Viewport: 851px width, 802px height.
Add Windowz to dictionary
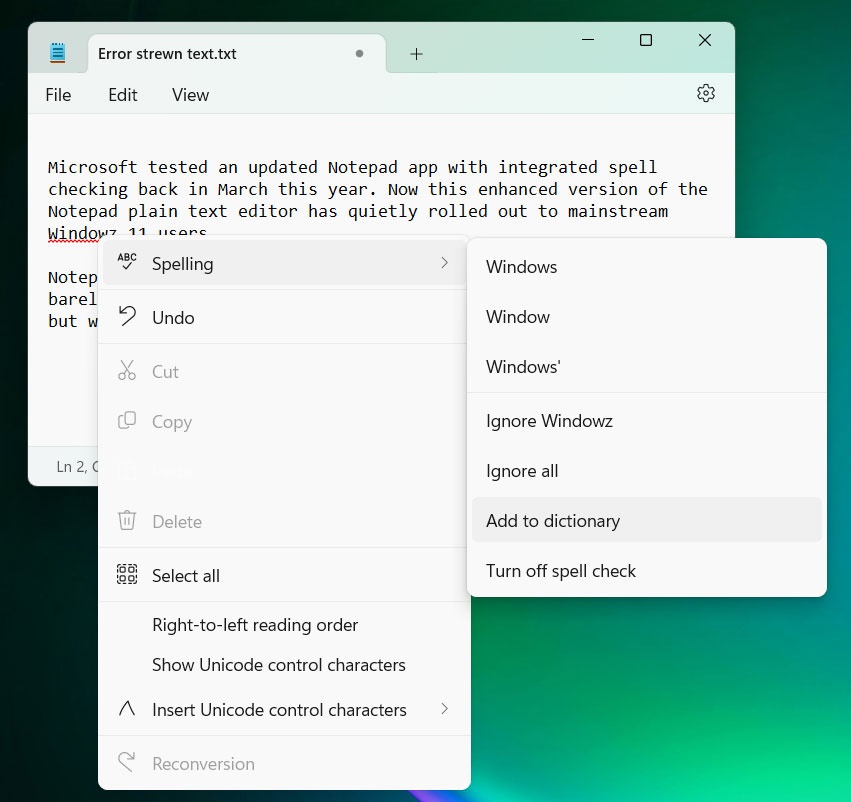553,520
